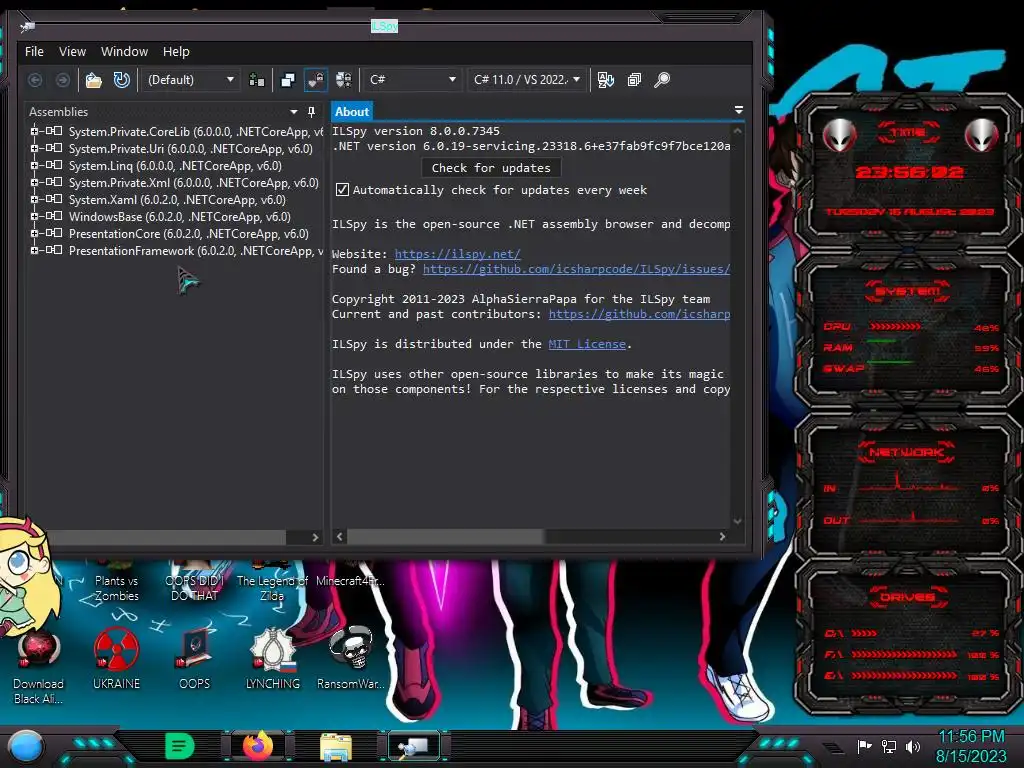Open the View menu
Screen dimensions: 1024x768
point(72,52)
